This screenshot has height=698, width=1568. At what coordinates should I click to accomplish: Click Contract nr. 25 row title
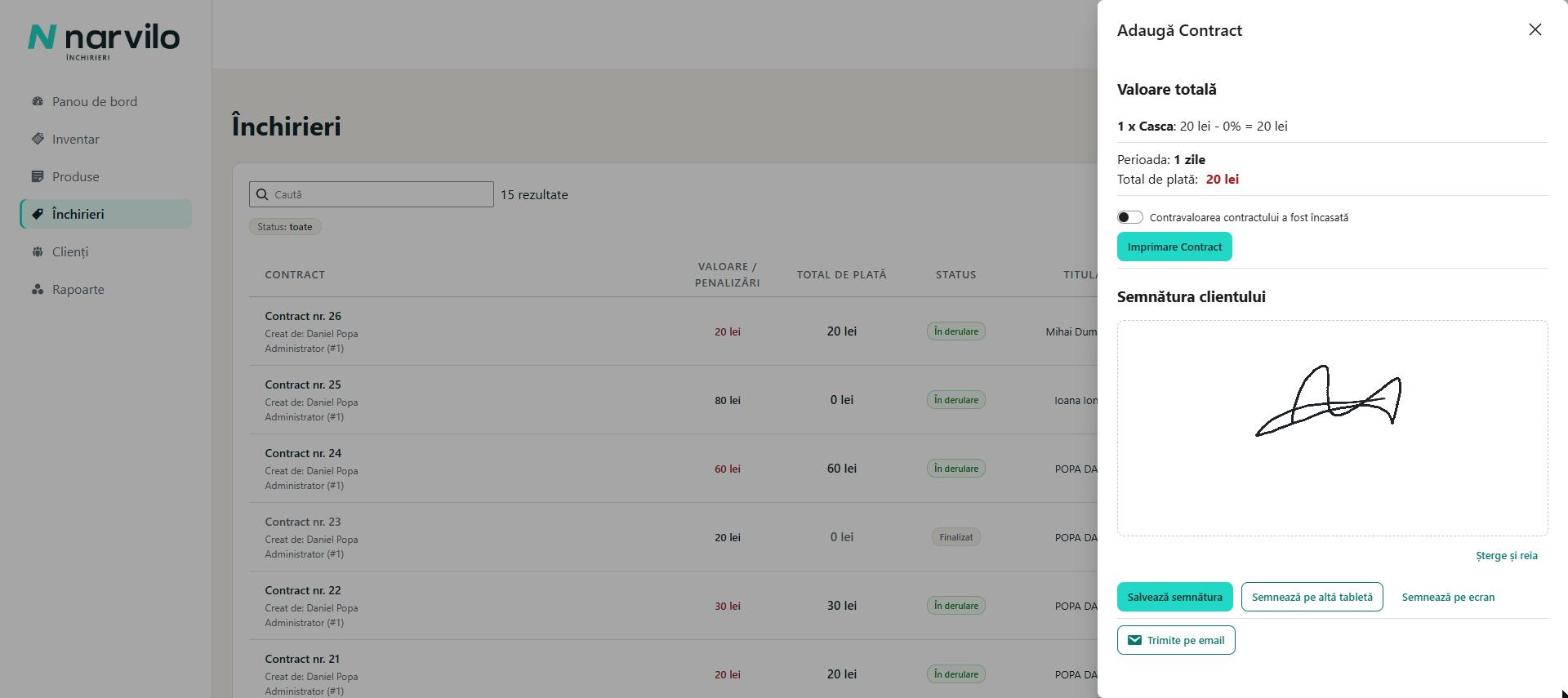pyautogui.click(x=303, y=385)
